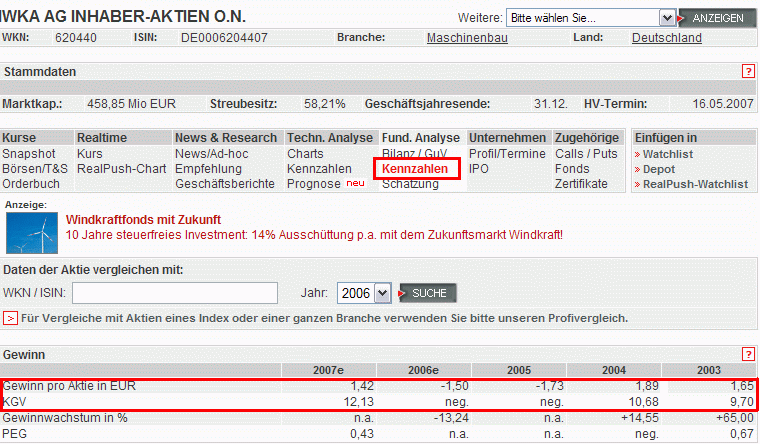Open News/Ad-hoc under News & Research
Image resolution: width=760 pixels, height=444 pixels.
pos(212,154)
